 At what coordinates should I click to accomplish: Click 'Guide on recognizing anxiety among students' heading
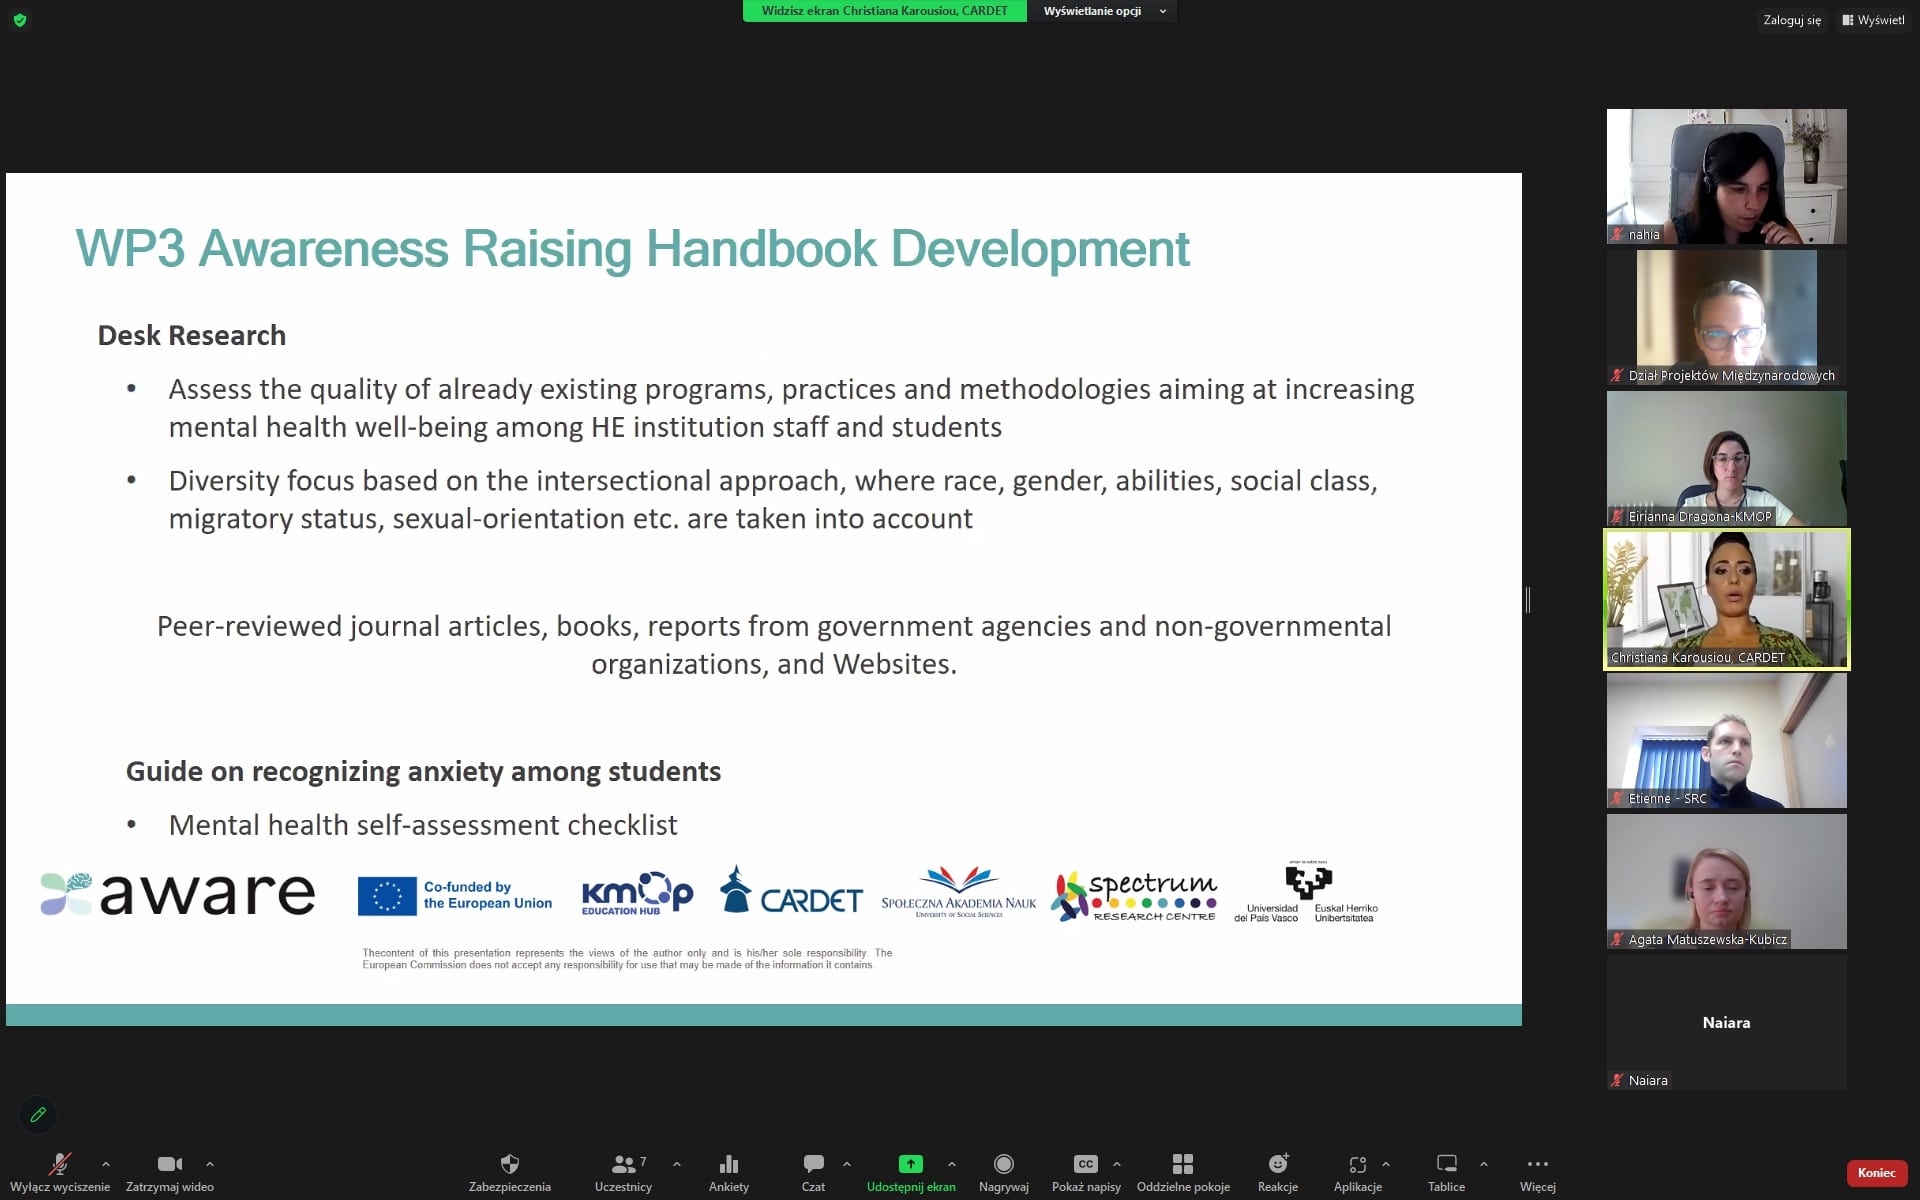[x=423, y=771]
